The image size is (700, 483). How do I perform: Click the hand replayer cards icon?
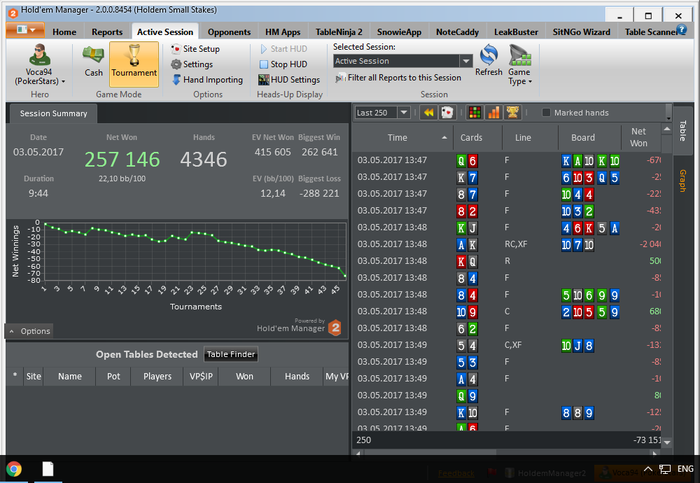[x=447, y=112]
